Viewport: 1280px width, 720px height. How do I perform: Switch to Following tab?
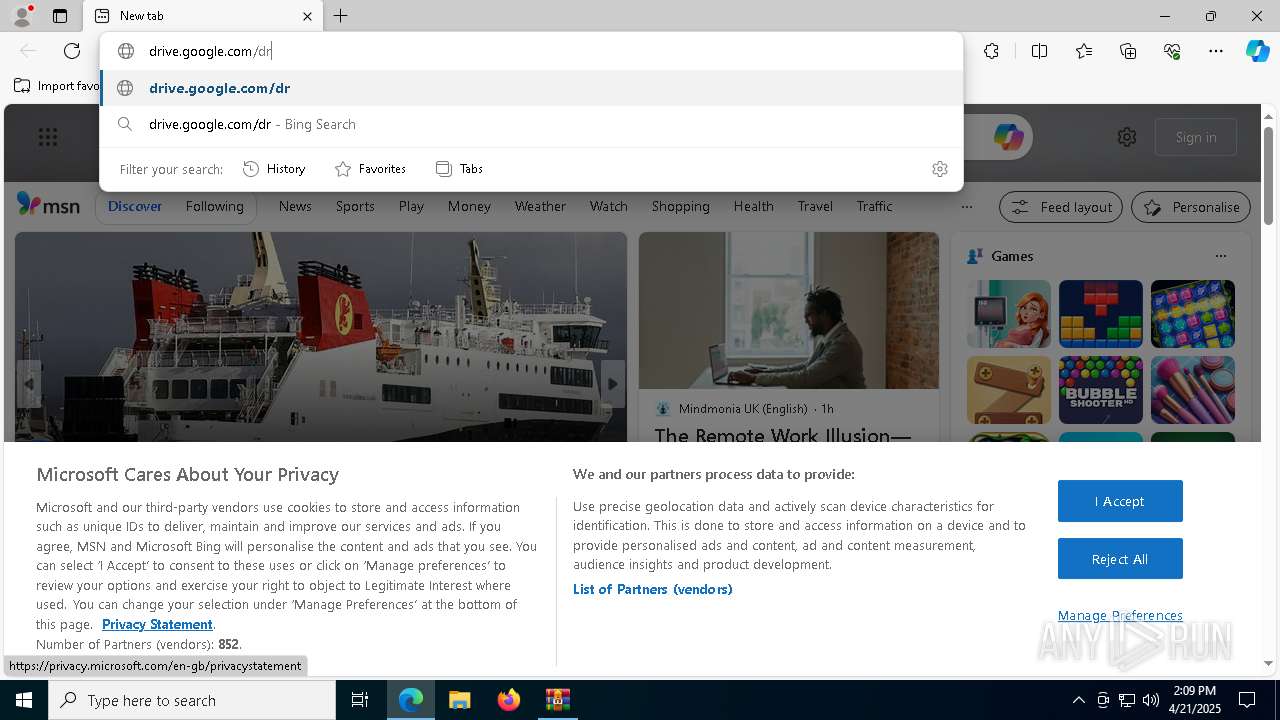point(214,206)
